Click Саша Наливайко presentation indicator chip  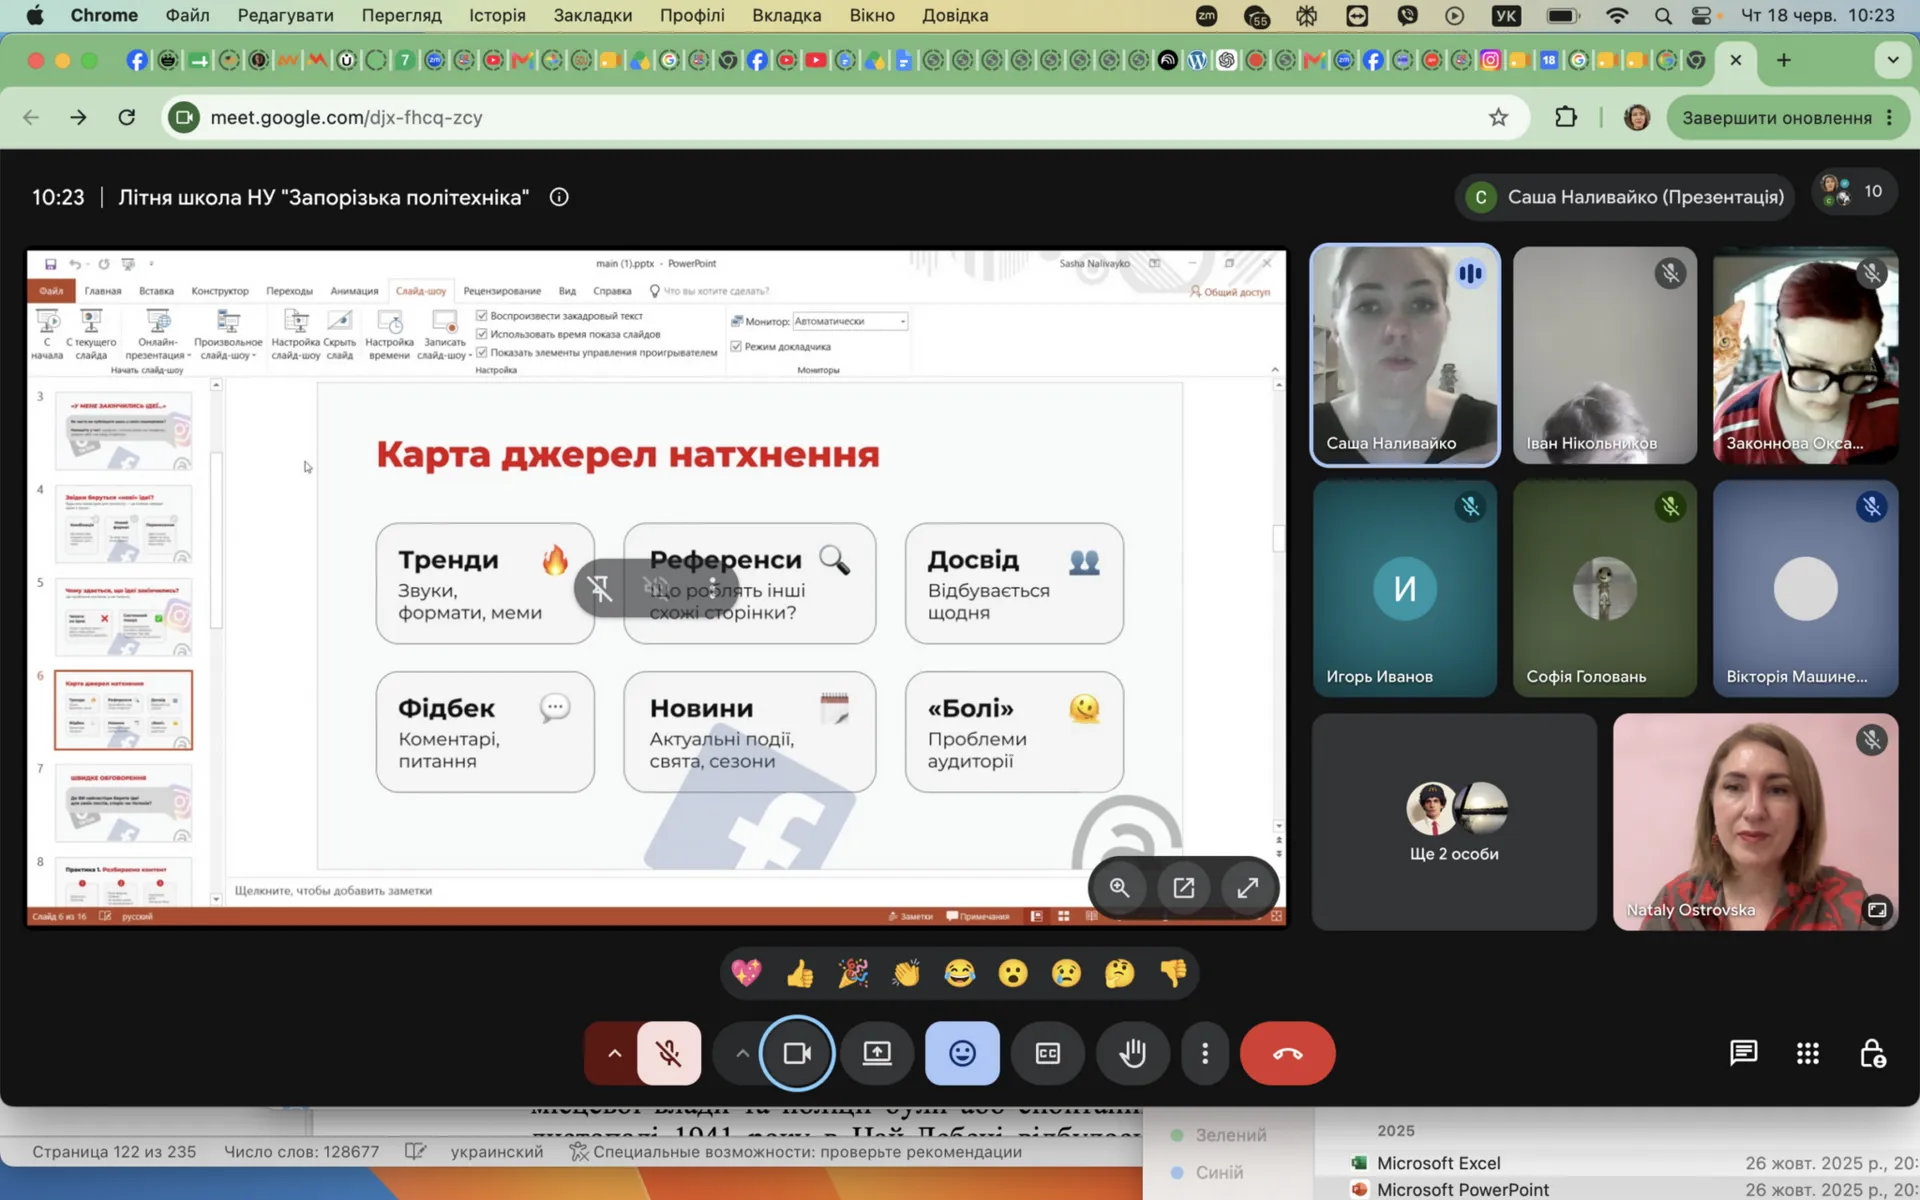coord(1626,197)
